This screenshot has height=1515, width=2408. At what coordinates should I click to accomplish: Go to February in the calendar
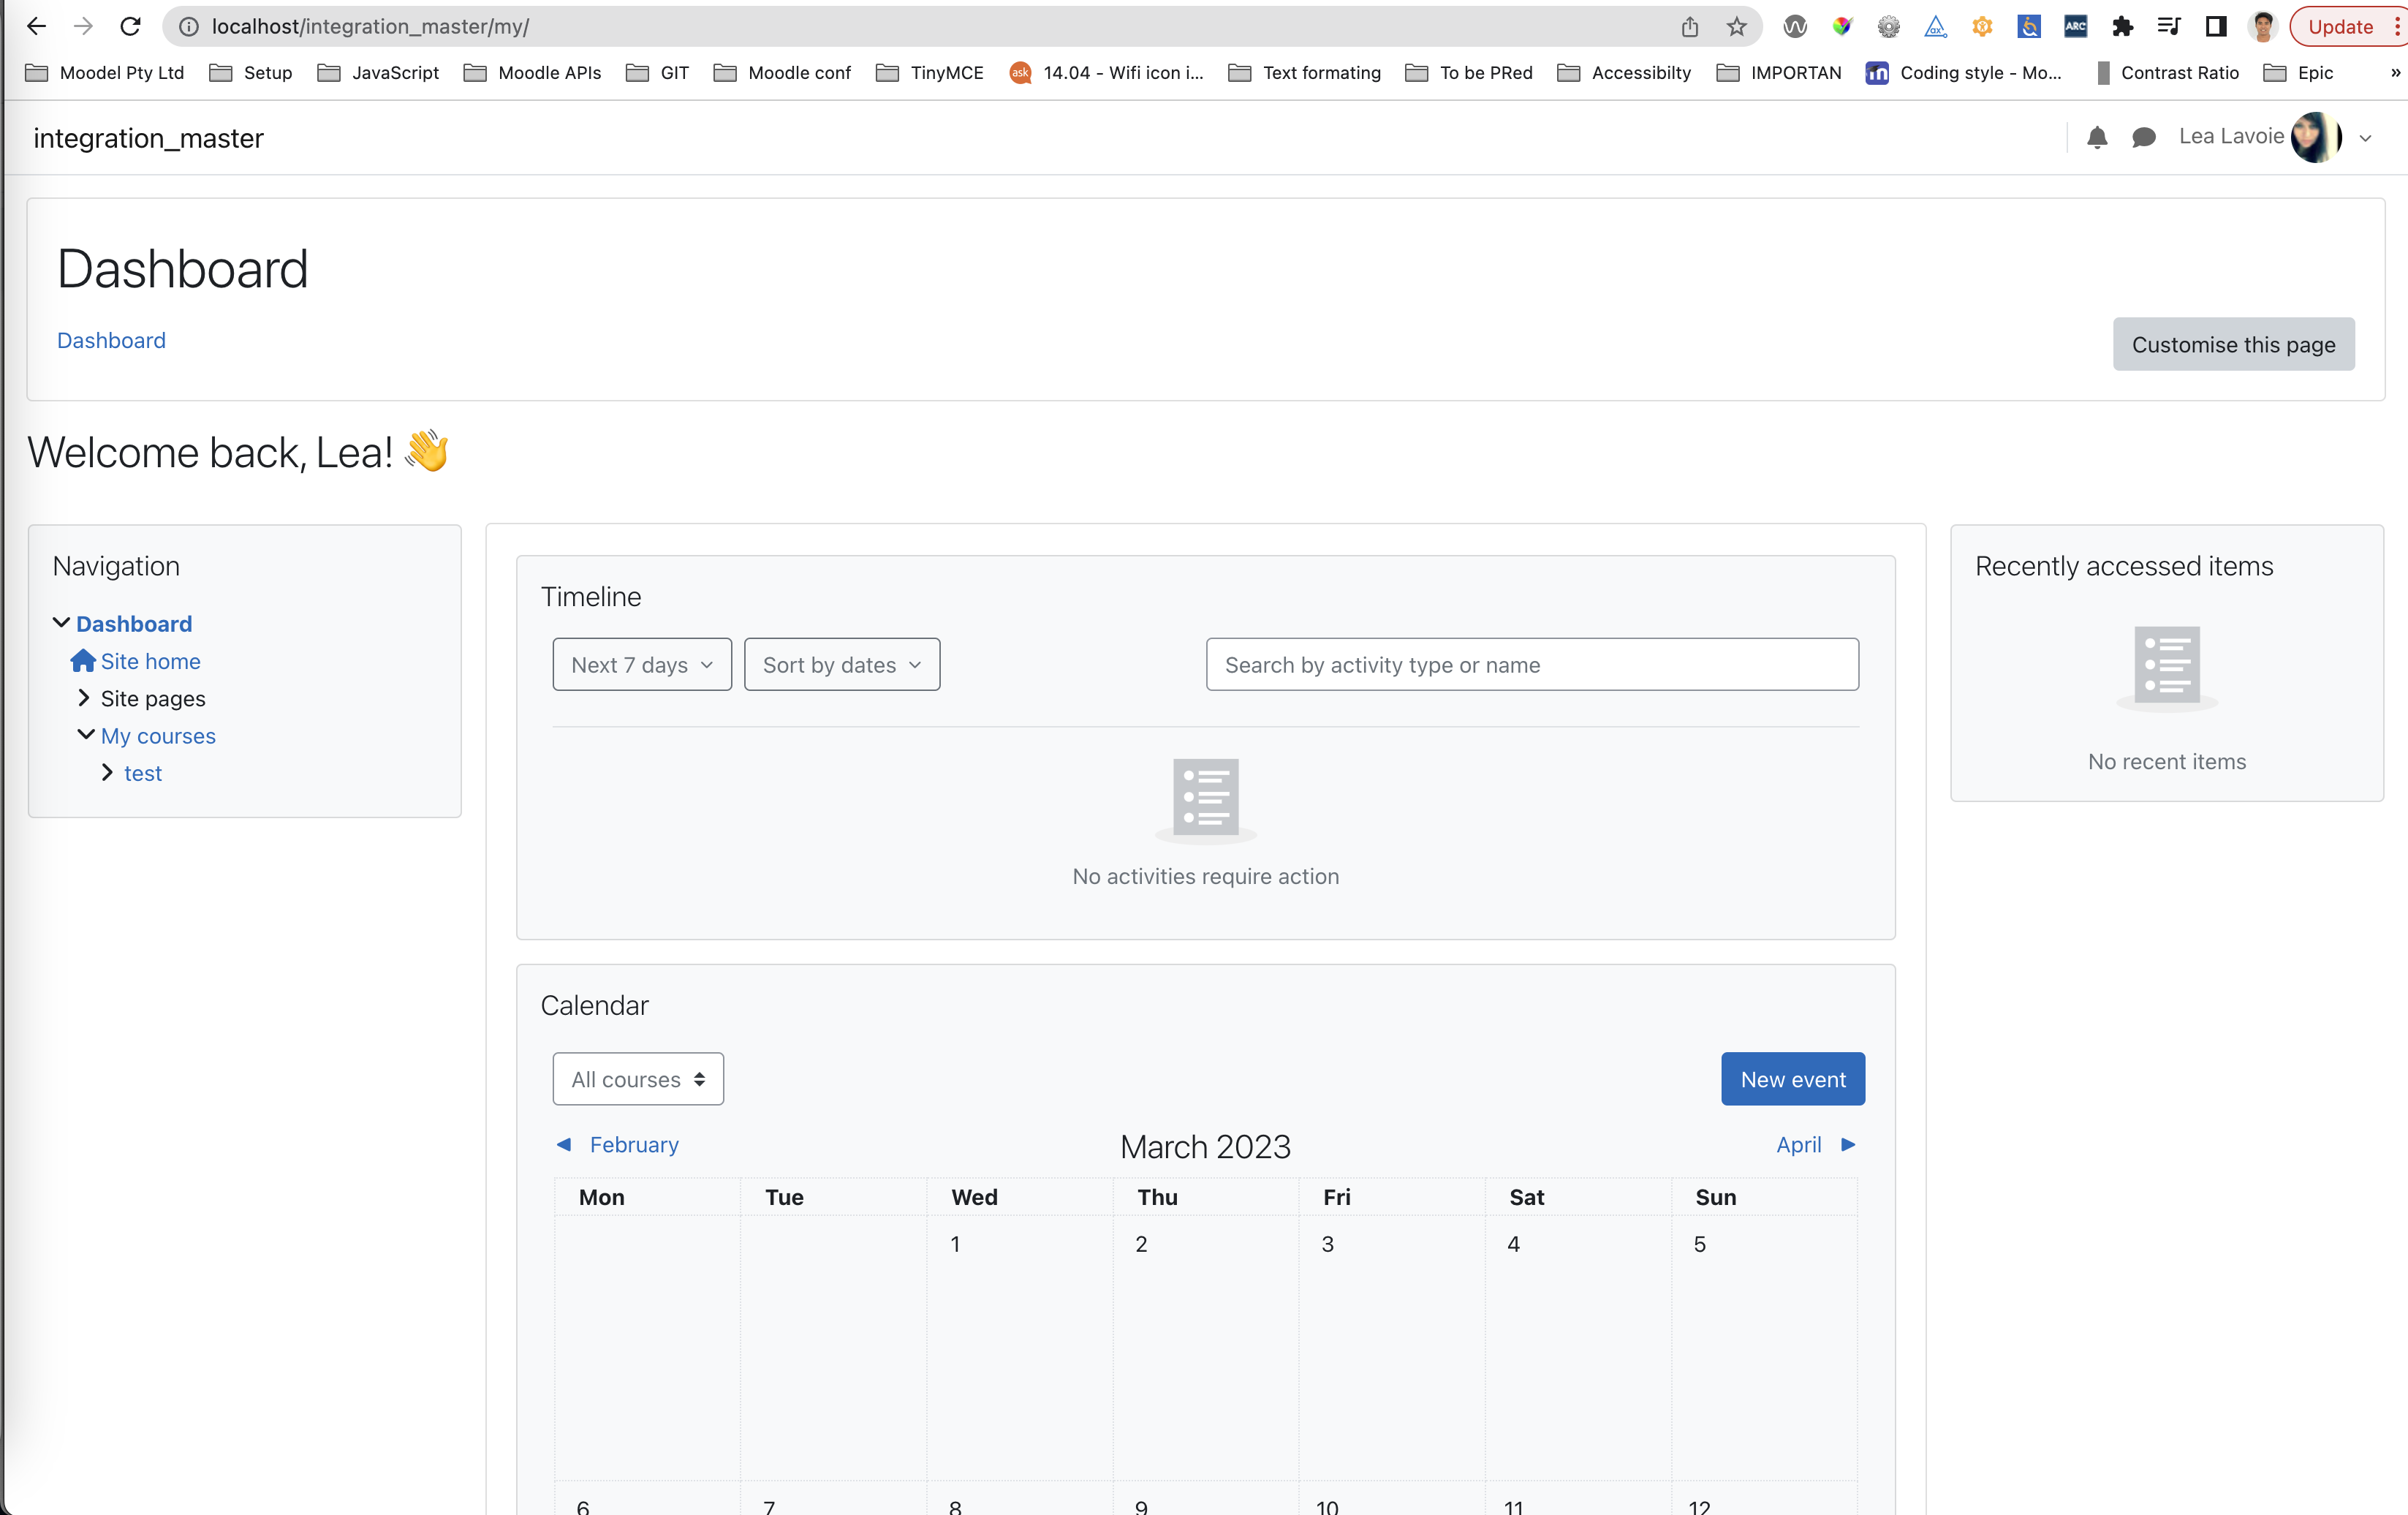634,1144
